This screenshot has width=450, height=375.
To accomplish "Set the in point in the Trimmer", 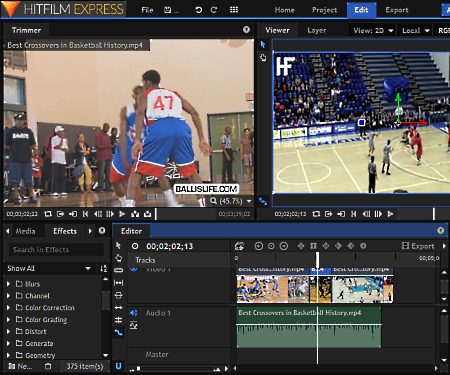I will [x=60, y=214].
